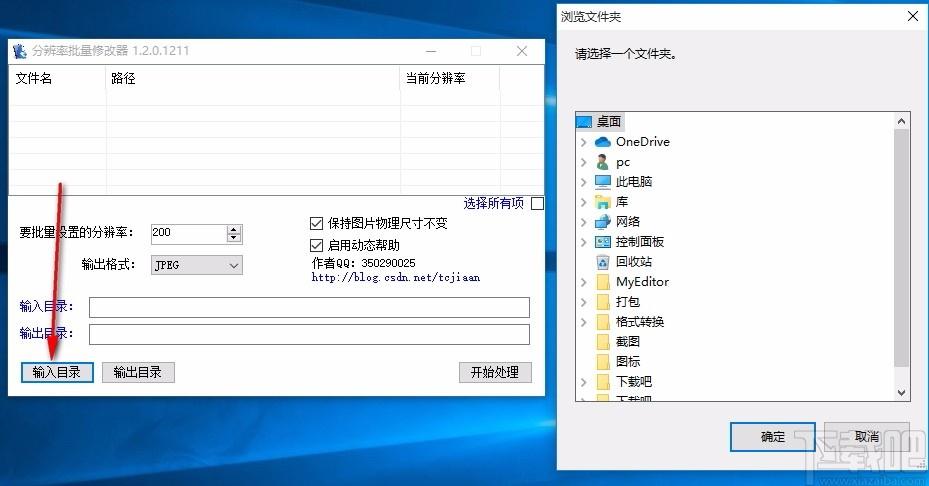Screen dimensions: 929x486
Task: Click the resolution modifier app title icon
Action: 20,51
